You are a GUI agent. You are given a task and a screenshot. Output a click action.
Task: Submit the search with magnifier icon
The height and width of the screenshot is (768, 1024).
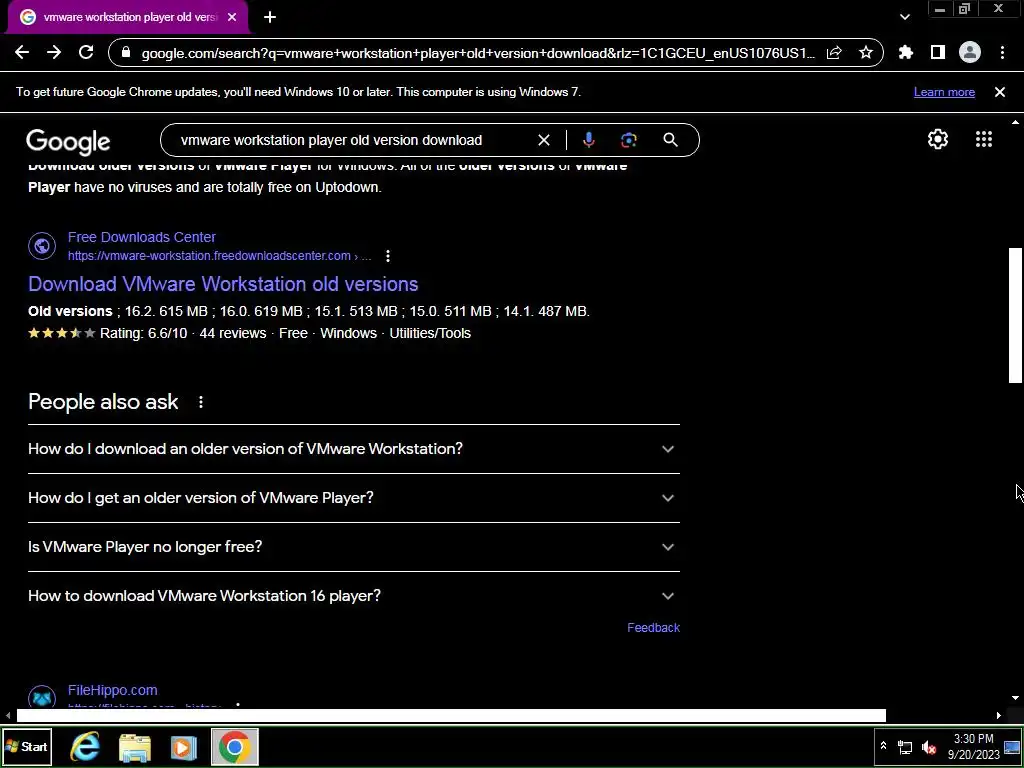point(670,140)
